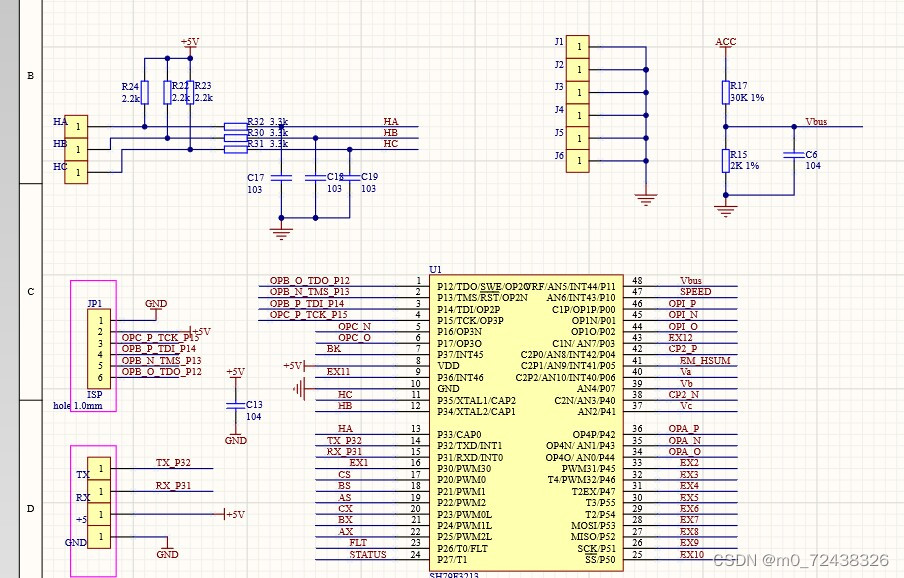
Task: Select the JP1 ISP header body
Action: (99, 349)
